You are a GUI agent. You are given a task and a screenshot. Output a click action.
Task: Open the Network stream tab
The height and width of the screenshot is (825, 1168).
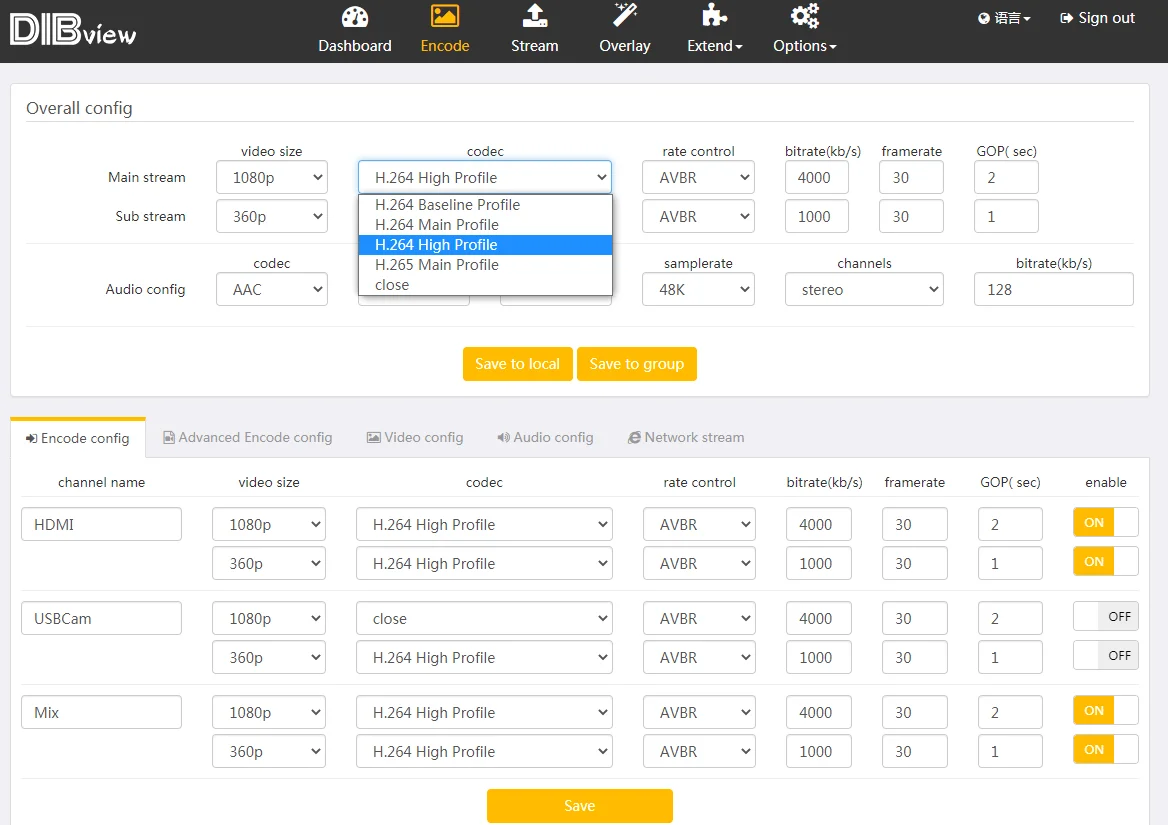click(x=686, y=438)
